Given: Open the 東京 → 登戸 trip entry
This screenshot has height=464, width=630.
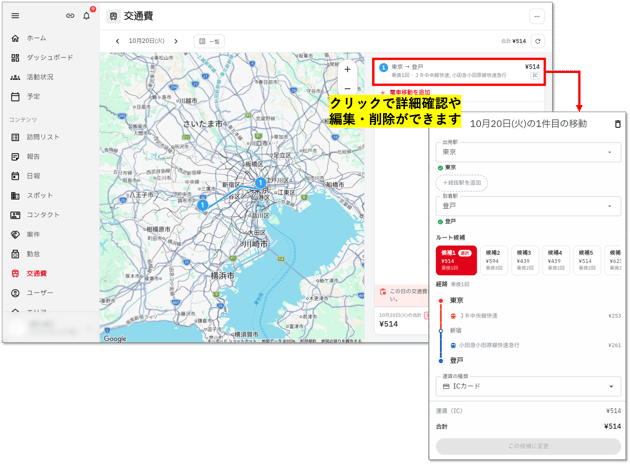Looking at the screenshot, I should pos(458,72).
